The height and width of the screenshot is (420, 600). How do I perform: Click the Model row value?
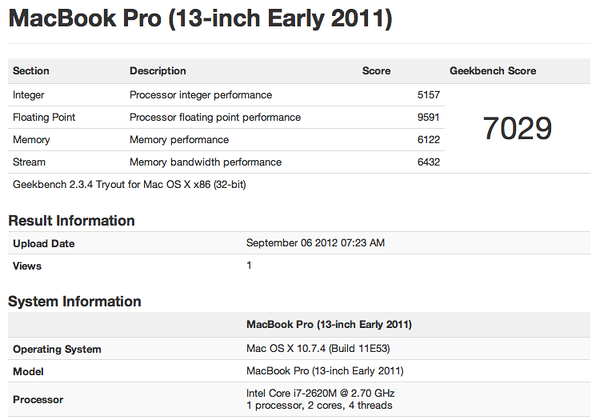click(324, 371)
